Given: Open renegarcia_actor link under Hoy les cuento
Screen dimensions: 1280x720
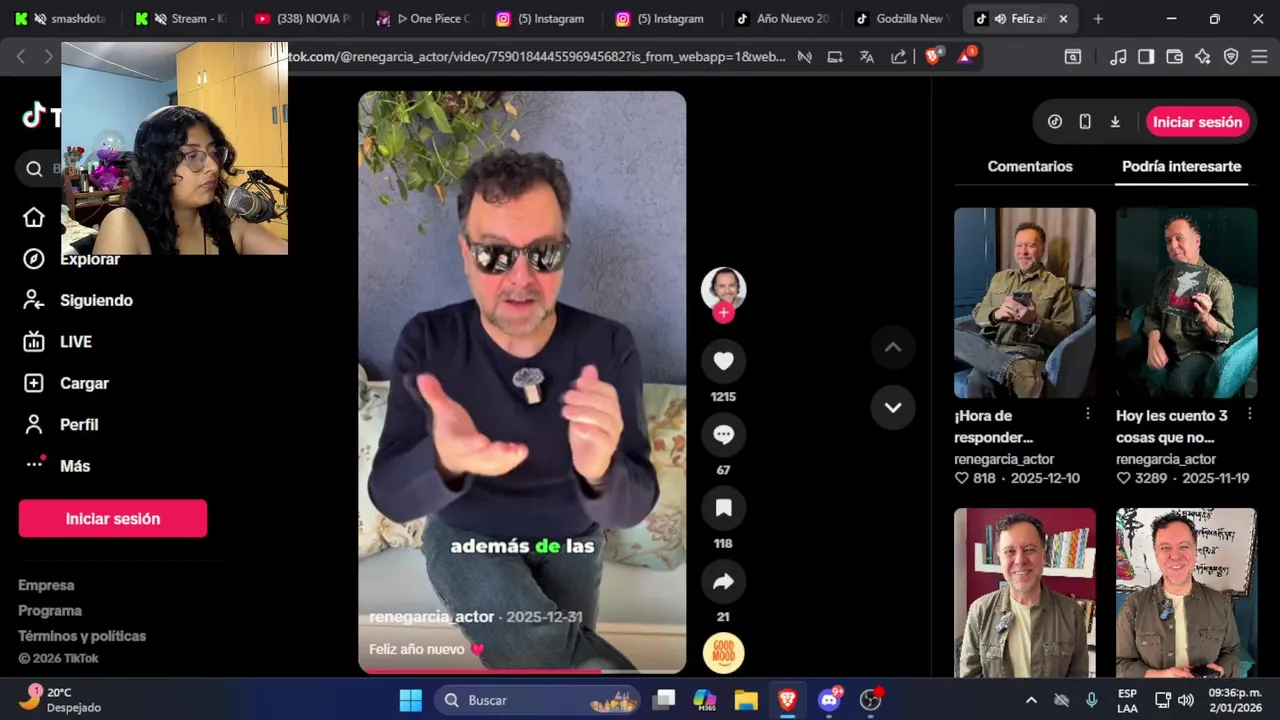Looking at the screenshot, I should click(x=1166, y=460).
